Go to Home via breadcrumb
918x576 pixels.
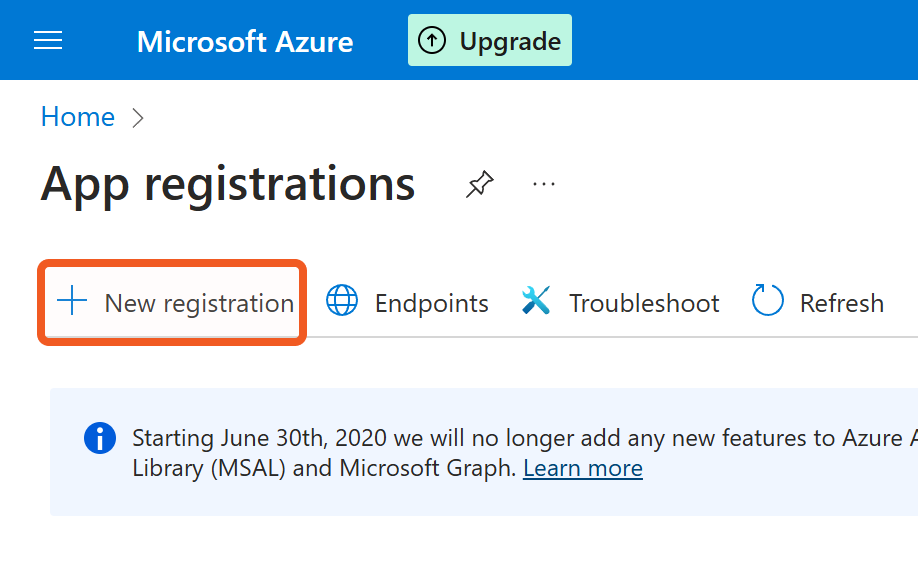tap(77, 117)
